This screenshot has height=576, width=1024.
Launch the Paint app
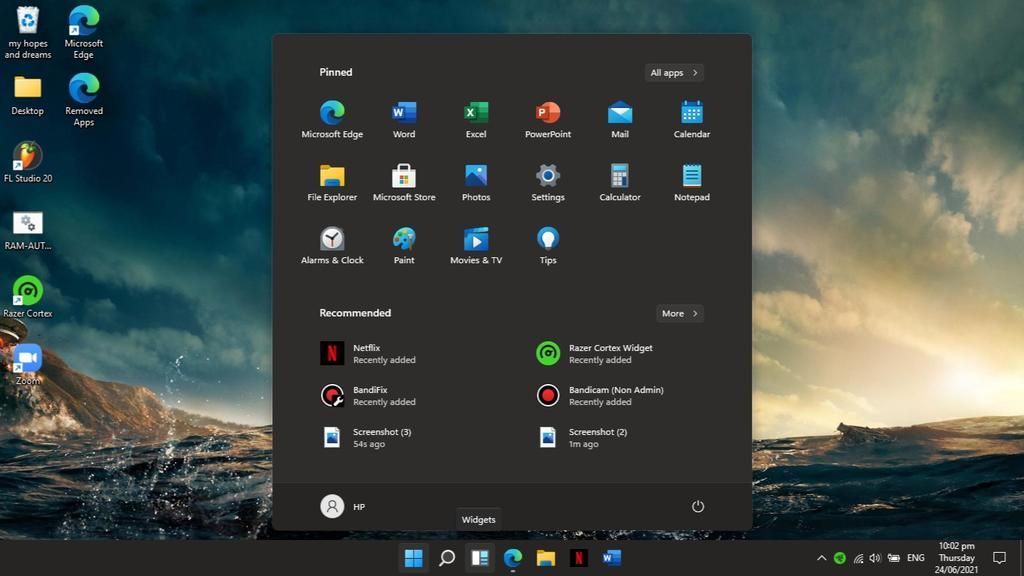pos(404,246)
